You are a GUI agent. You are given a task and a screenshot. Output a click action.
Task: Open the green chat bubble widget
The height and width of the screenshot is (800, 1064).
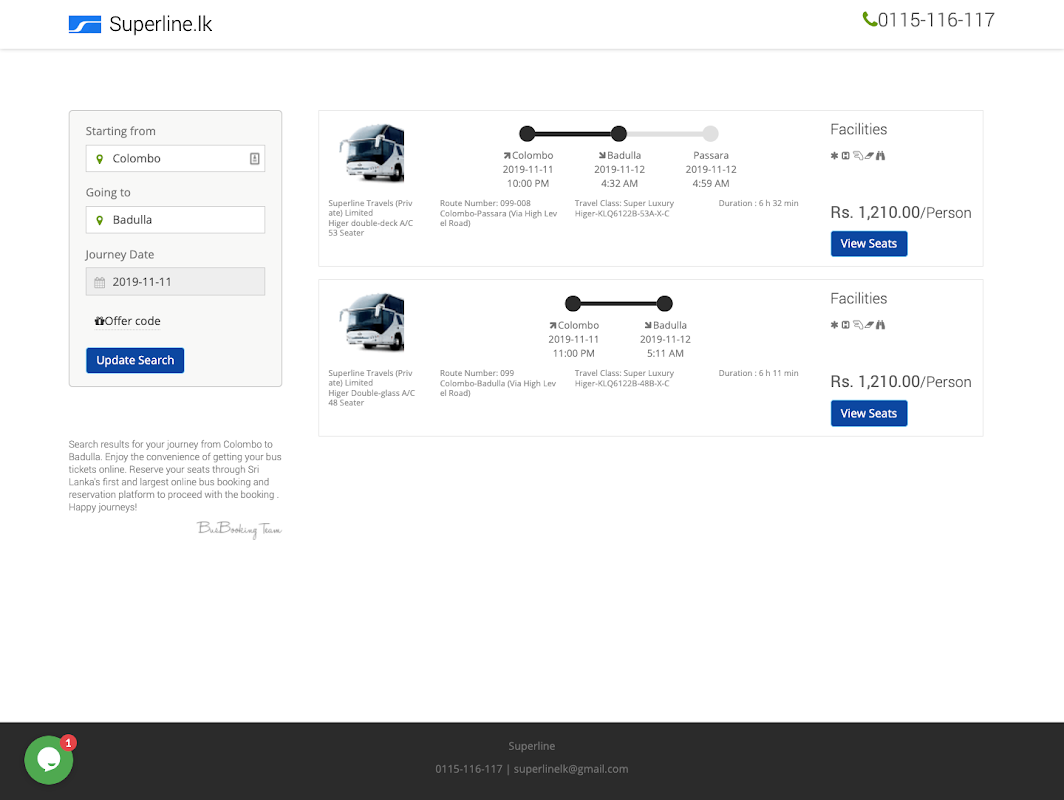click(x=49, y=760)
